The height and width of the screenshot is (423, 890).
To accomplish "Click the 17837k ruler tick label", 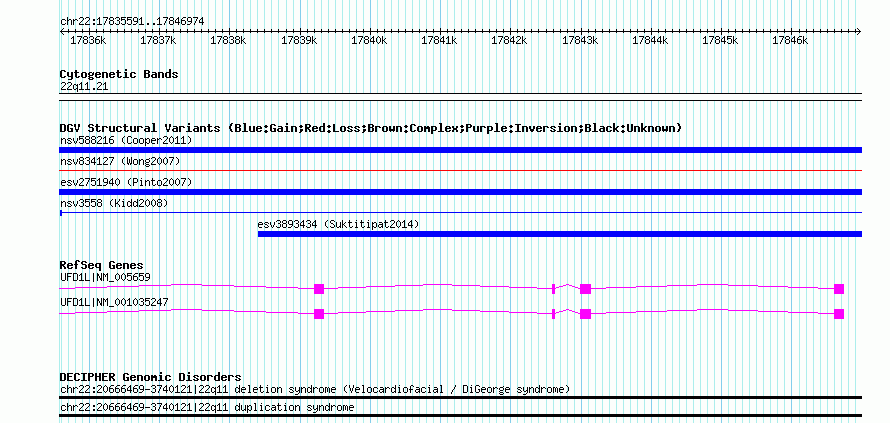I will [158, 40].
